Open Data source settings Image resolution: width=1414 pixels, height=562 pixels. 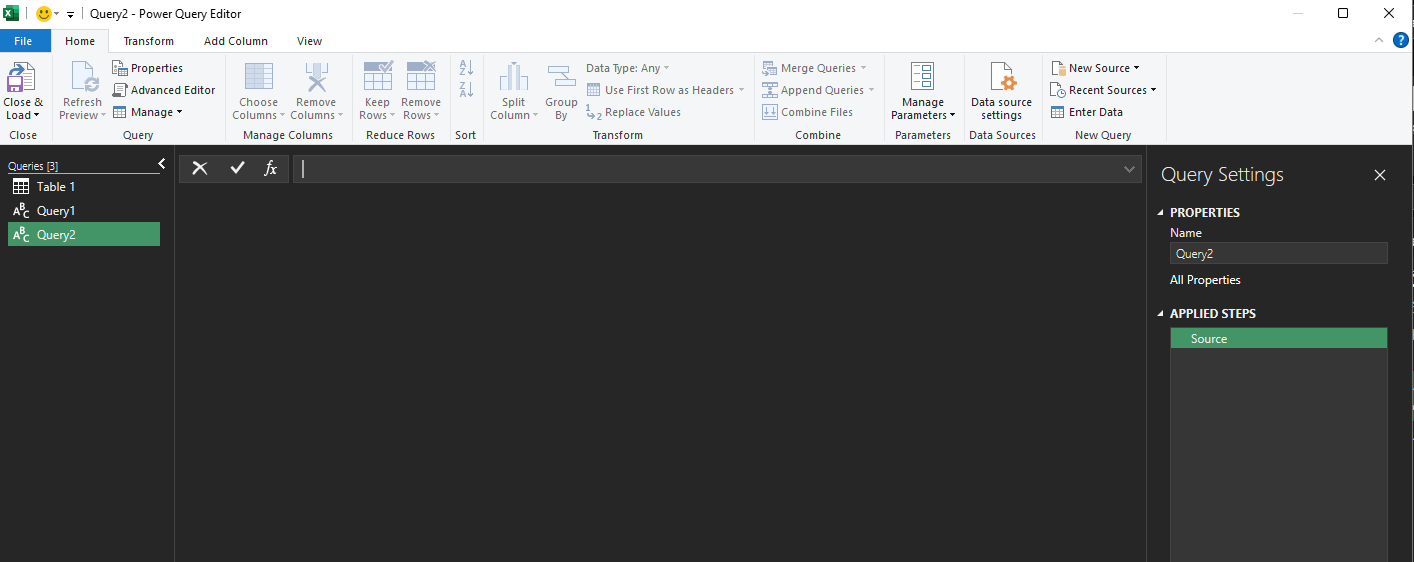(x=1001, y=91)
